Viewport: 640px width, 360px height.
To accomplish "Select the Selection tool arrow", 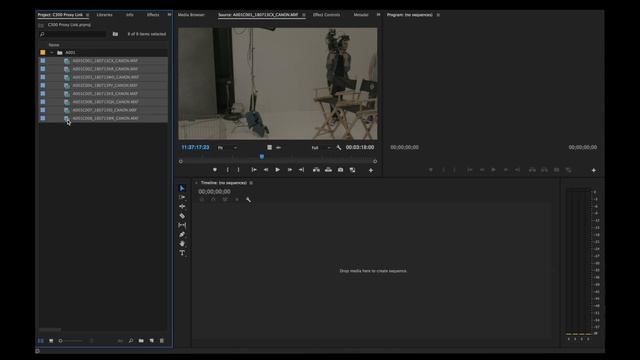I will tap(182, 188).
